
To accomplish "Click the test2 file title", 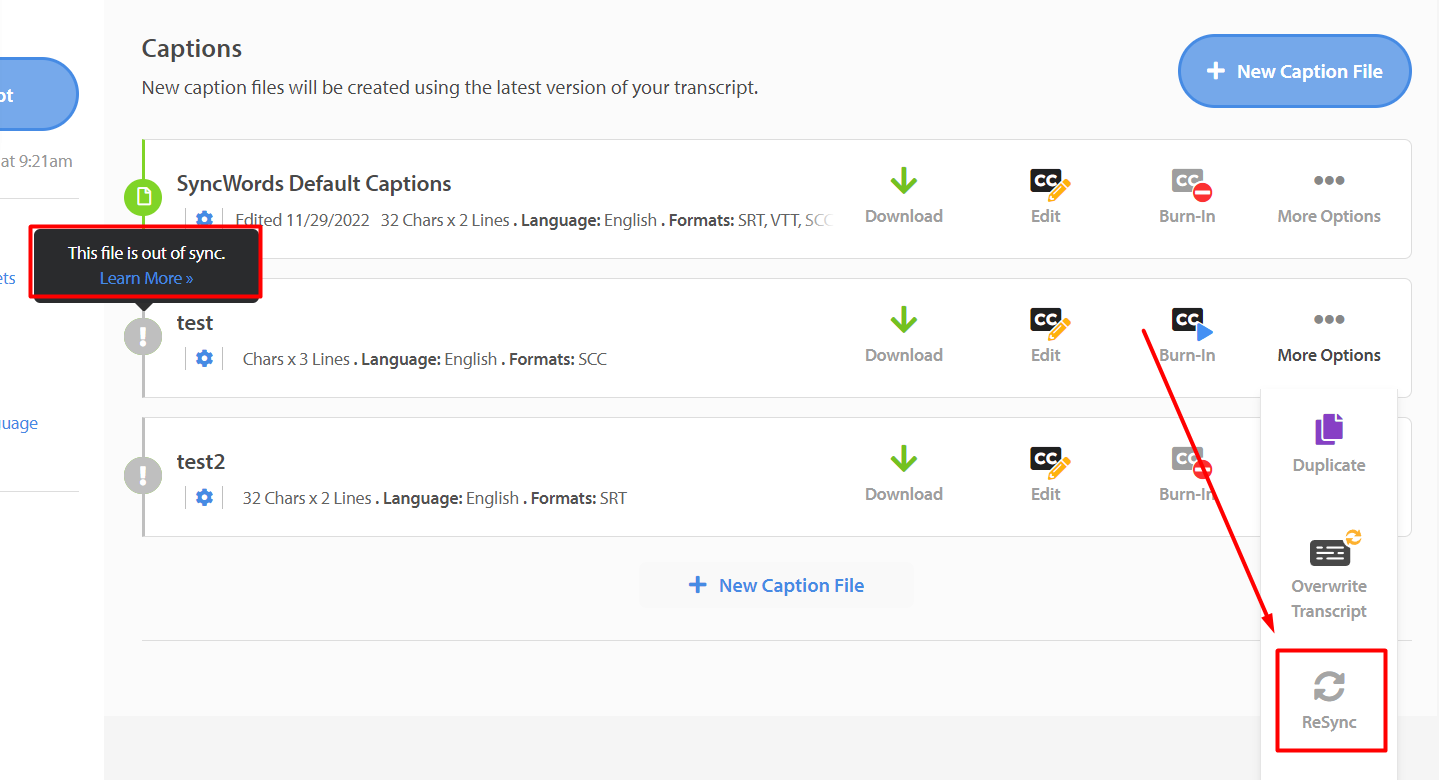I will pyautogui.click(x=201, y=461).
